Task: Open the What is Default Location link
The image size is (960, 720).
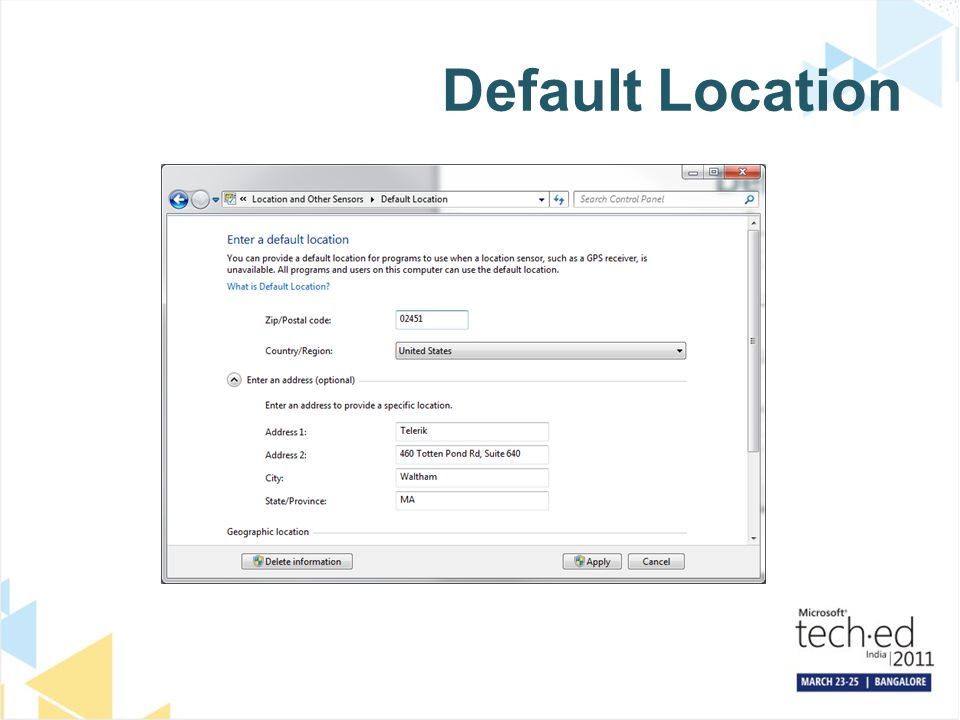Action: [x=278, y=287]
